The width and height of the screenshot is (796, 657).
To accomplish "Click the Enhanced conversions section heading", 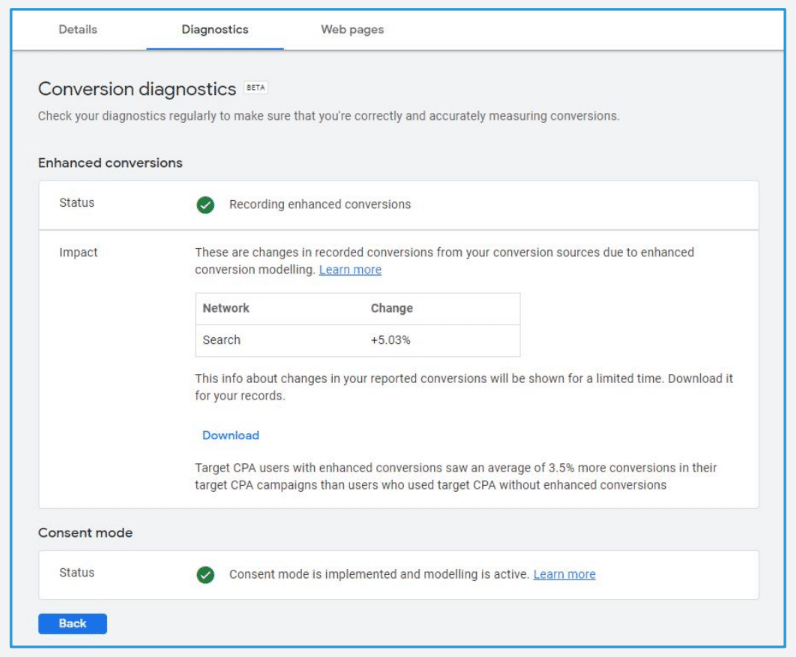I will 110,162.
